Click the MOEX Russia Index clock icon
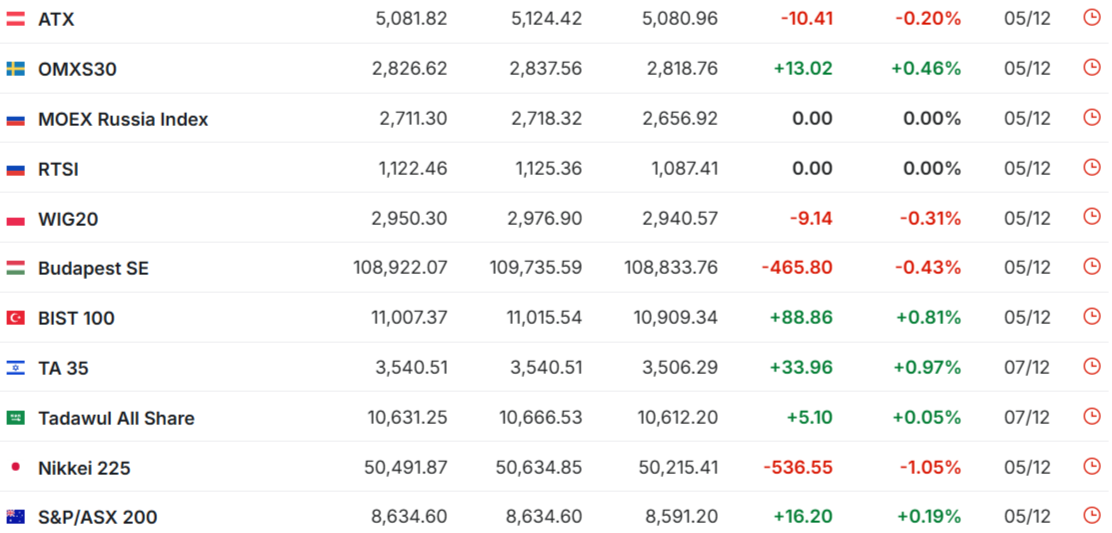 point(1091,118)
